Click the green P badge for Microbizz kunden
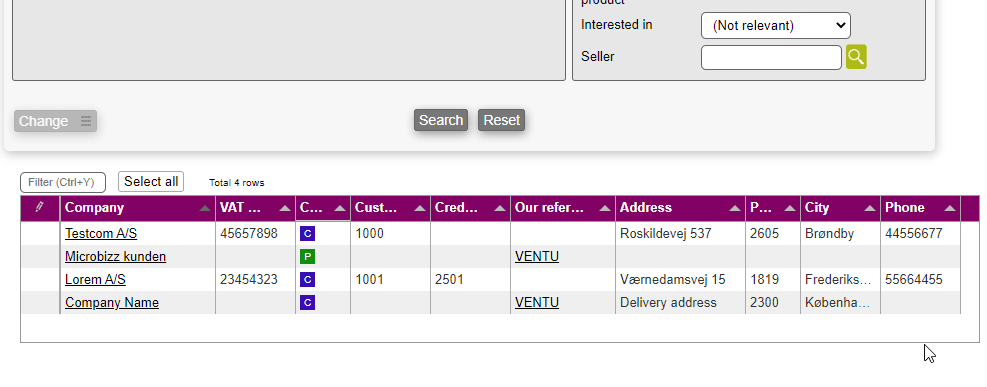The height and width of the screenshot is (387, 987). (307, 257)
